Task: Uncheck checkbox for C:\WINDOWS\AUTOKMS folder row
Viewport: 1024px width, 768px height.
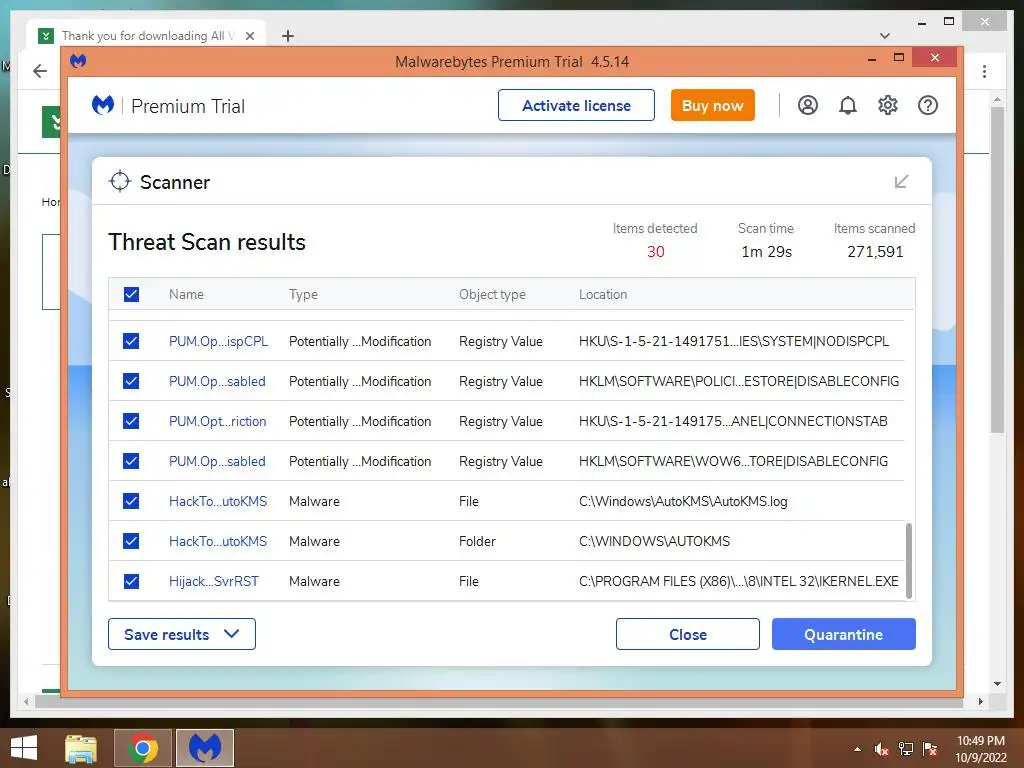Action: tap(131, 541)
